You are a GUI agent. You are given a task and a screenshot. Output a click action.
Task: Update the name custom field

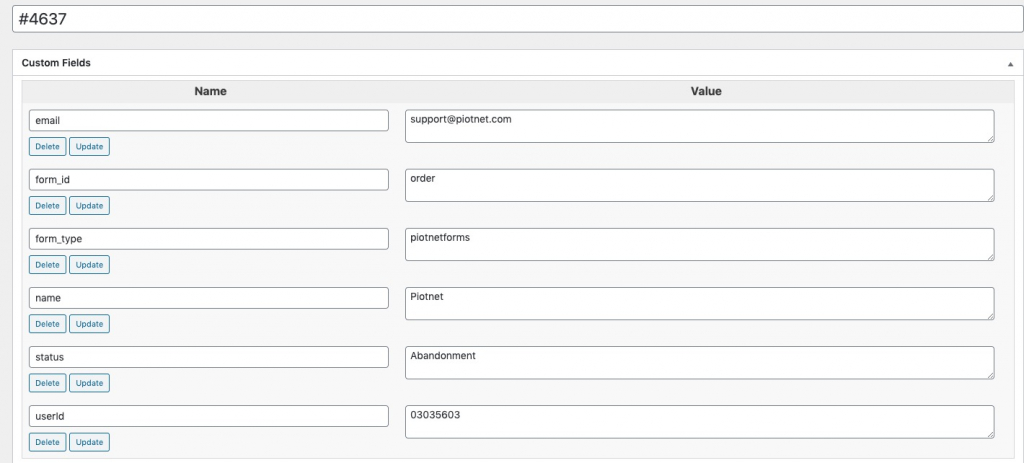point(89,324)
